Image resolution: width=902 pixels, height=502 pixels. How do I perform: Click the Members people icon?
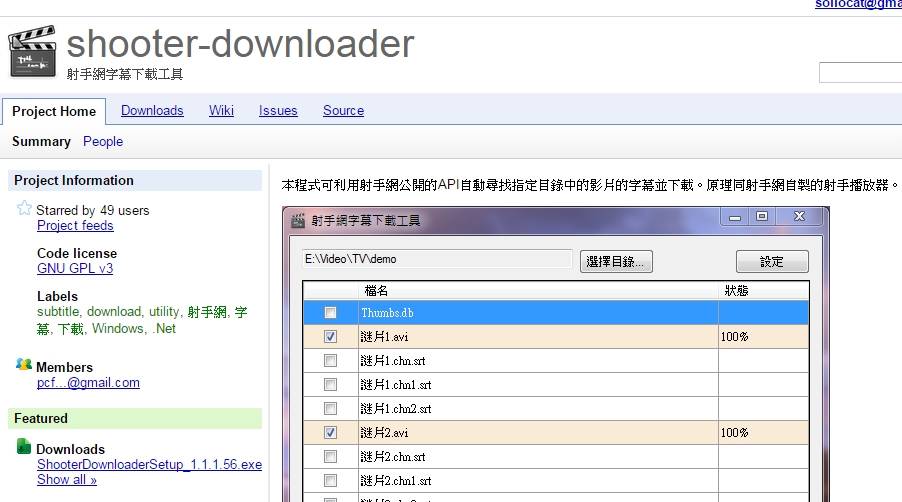[24, 365]
